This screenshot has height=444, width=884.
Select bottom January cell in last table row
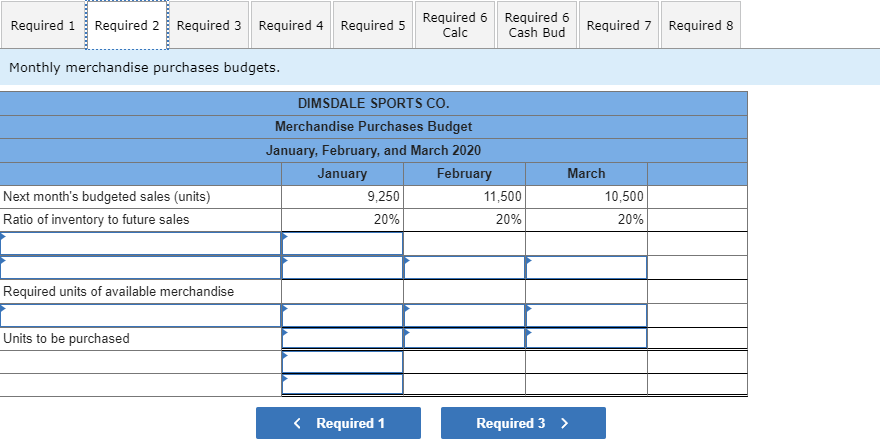coord(342,384)
